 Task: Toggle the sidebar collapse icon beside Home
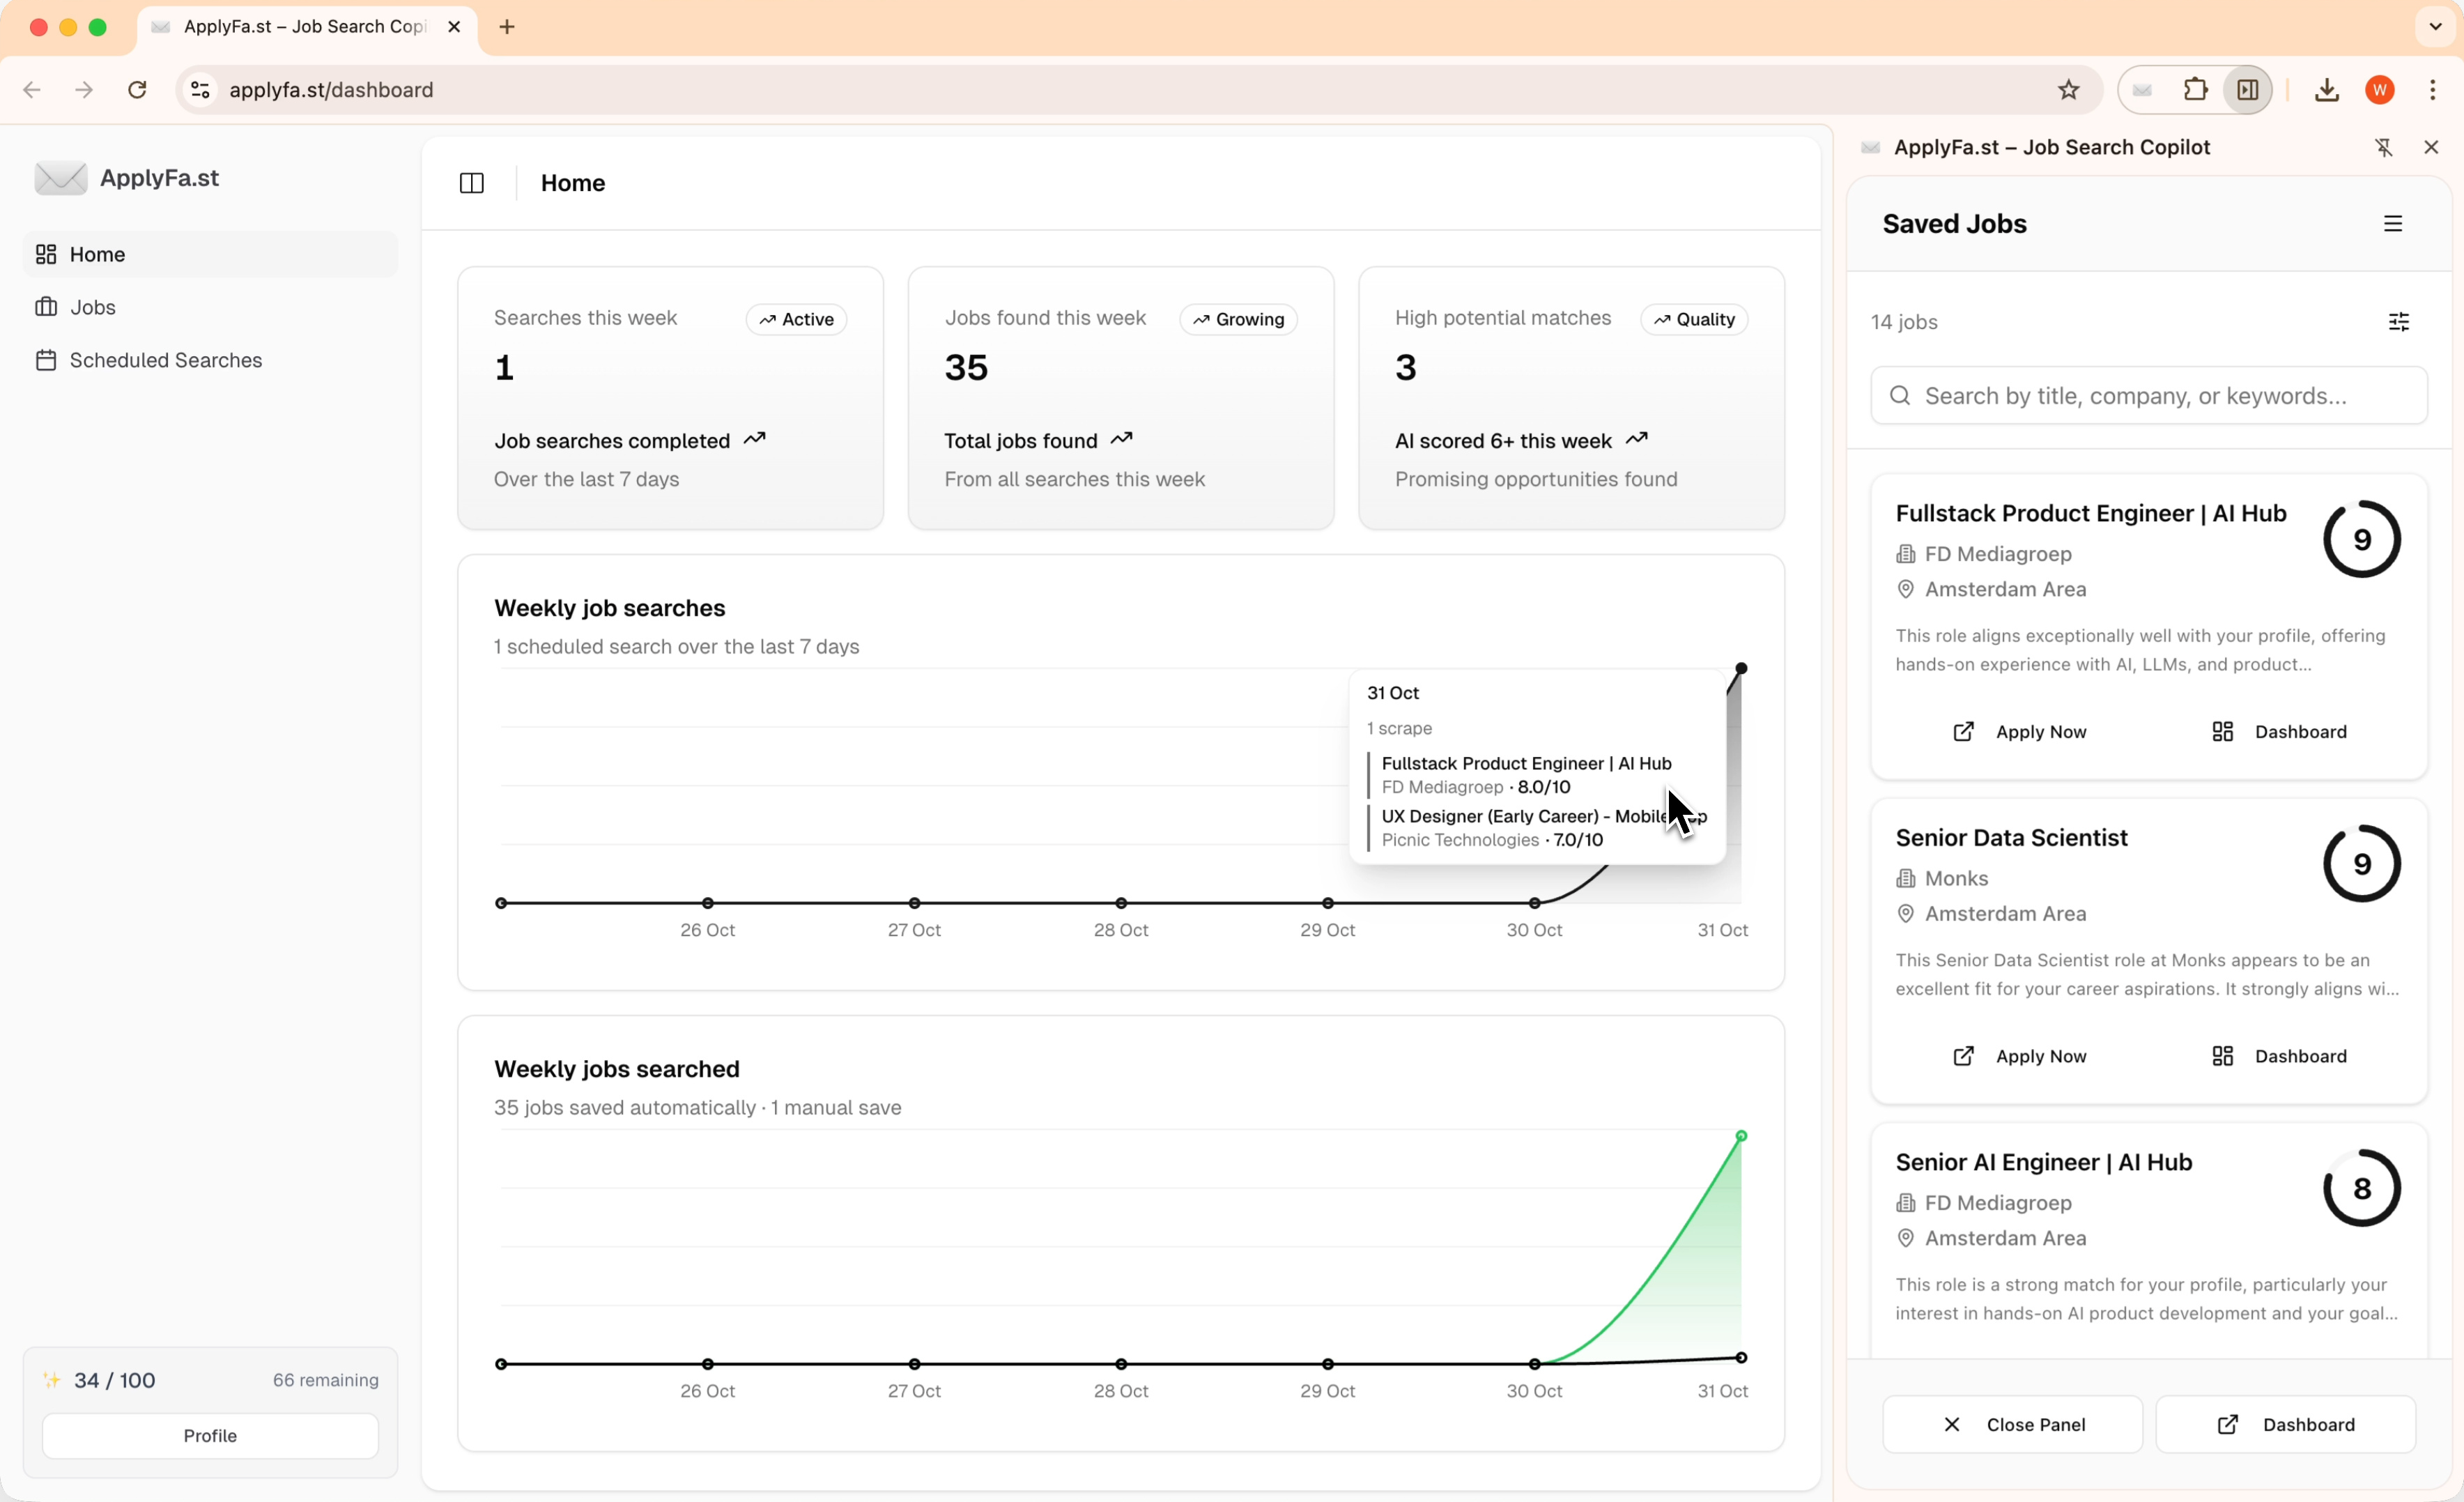[471, 183]
